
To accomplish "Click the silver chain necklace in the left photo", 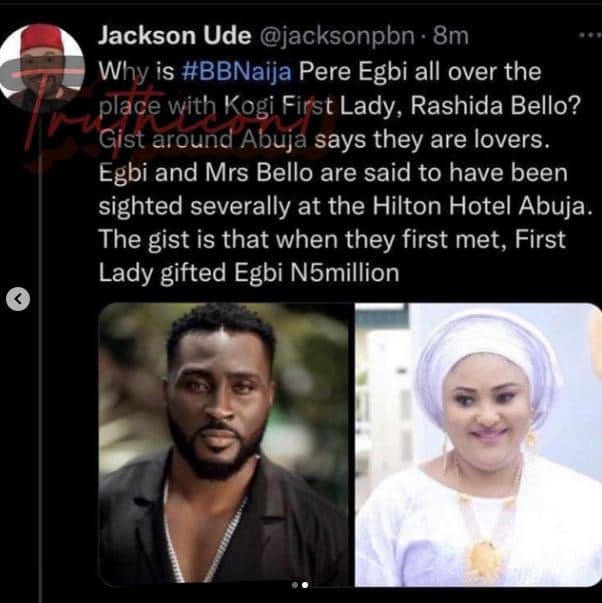I will click(x=203, y=538).
